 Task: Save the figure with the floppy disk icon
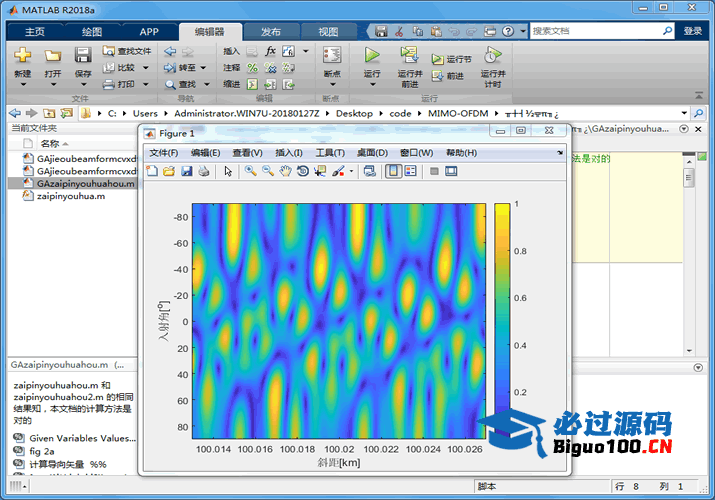click(x=186, y=171)
